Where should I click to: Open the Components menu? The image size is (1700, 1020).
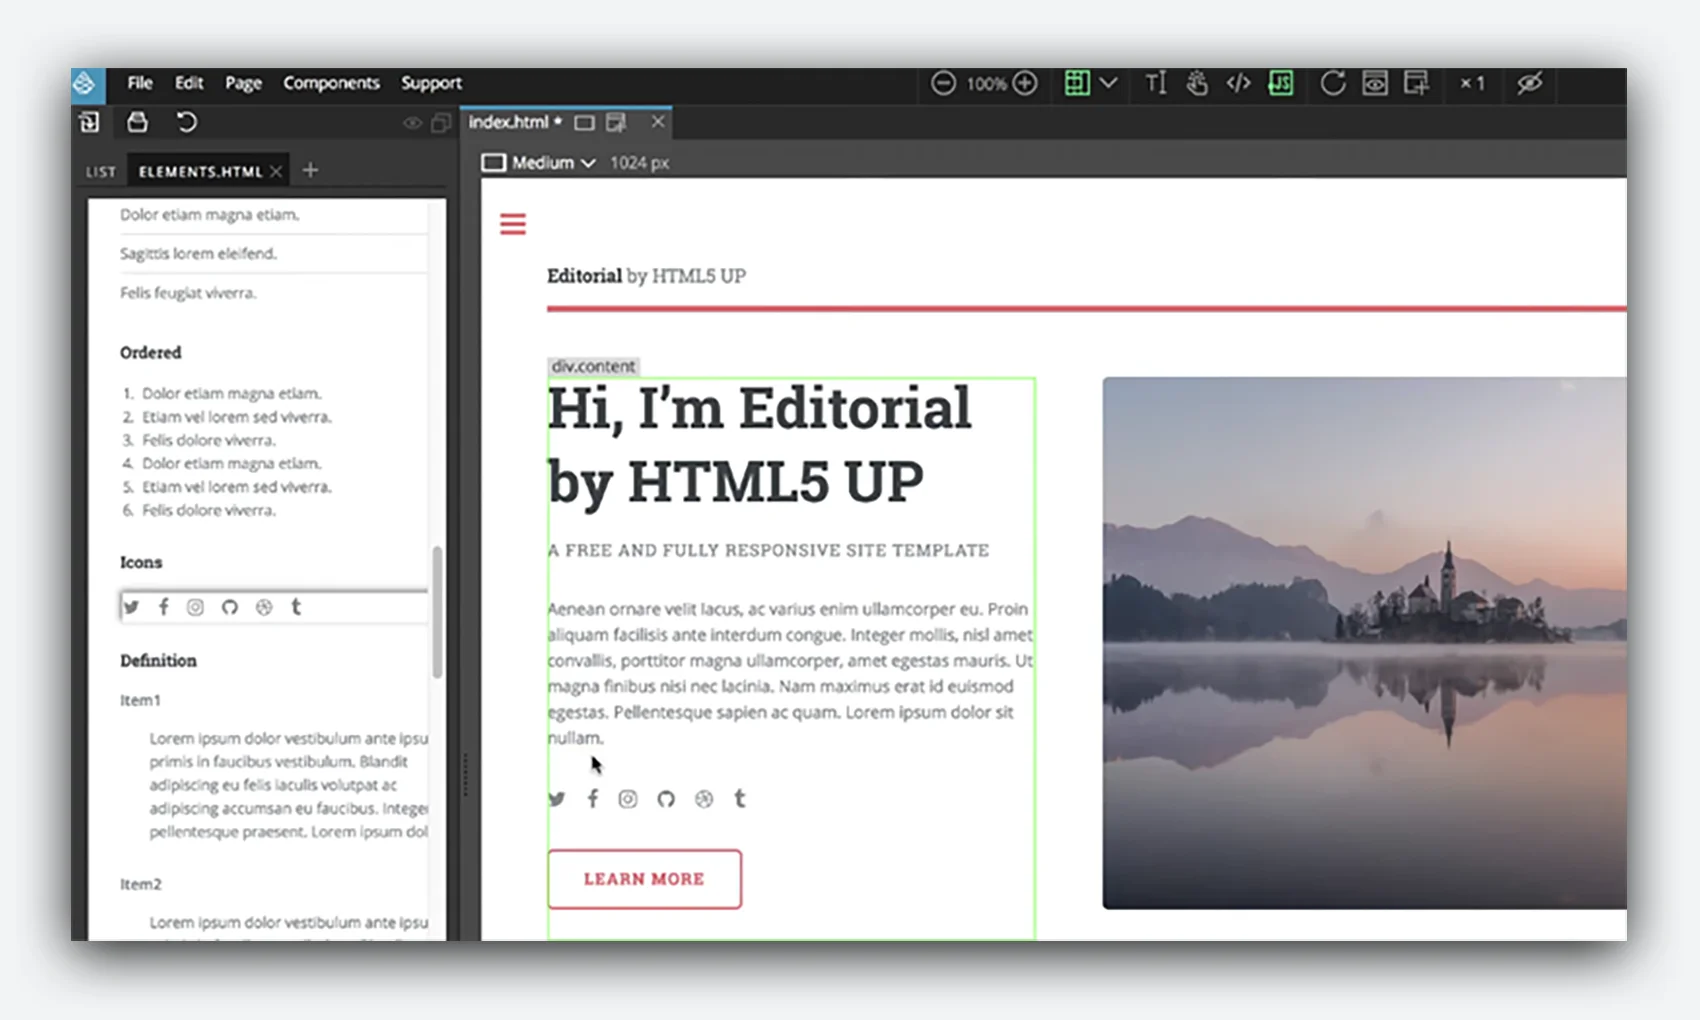pos(331,83)
